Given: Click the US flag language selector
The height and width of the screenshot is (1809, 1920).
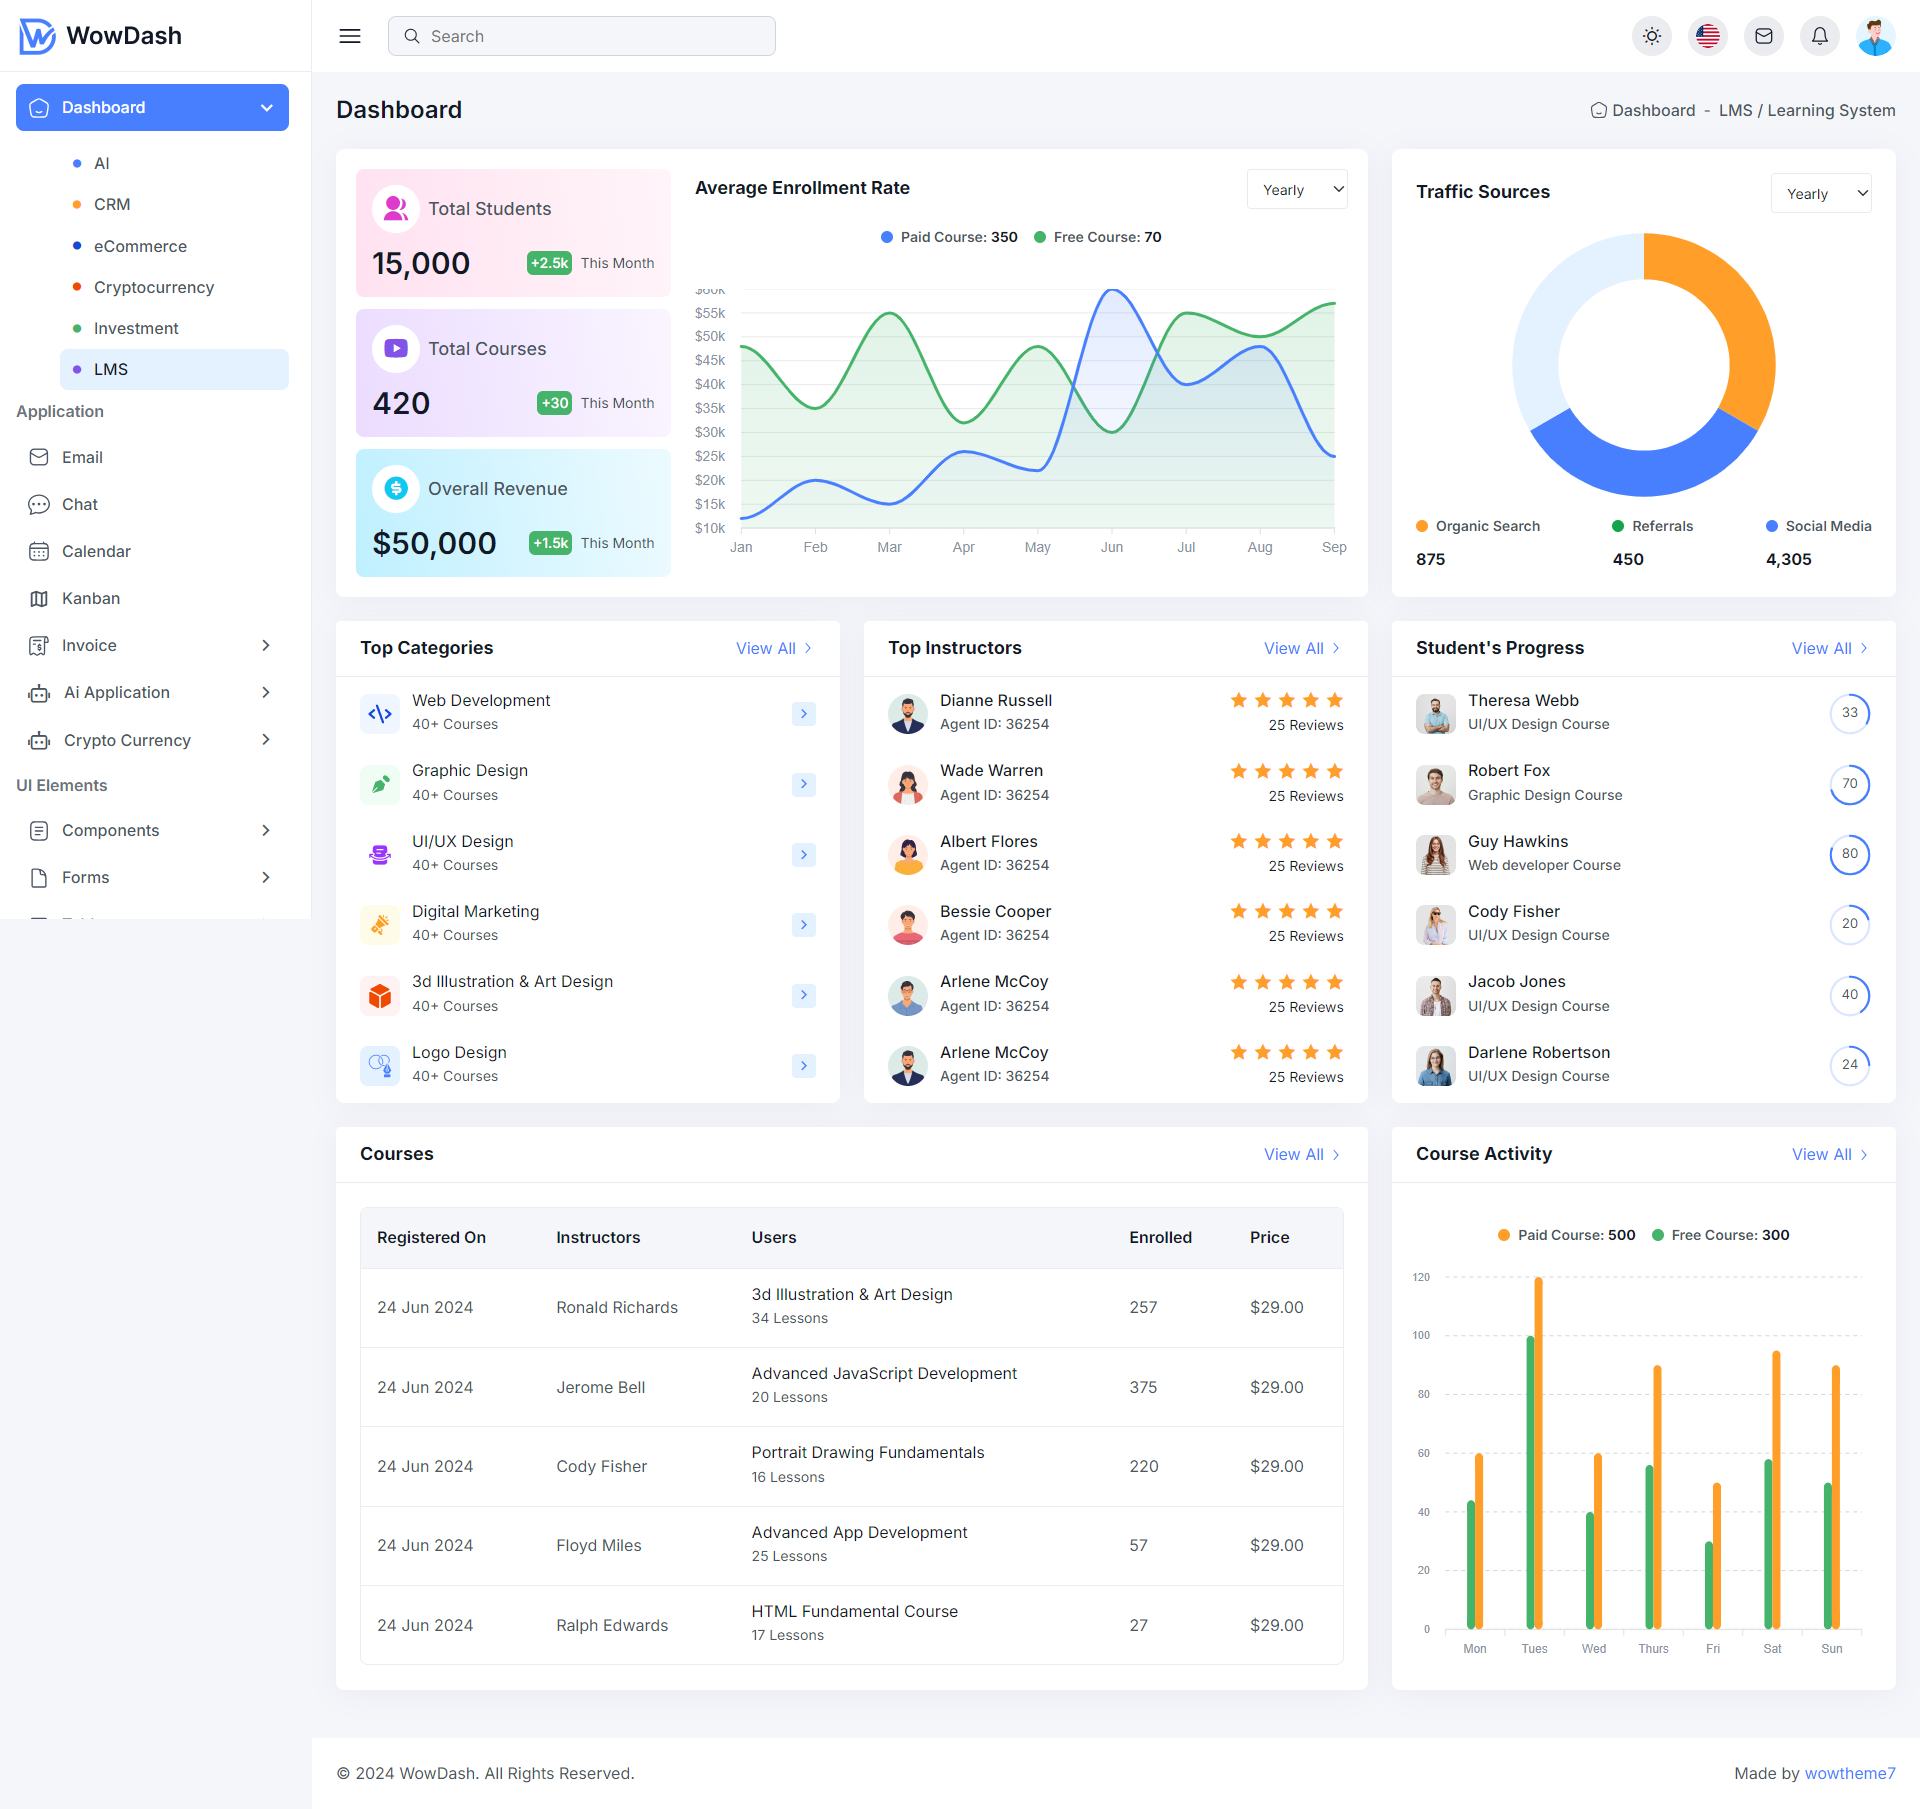Looking at the screenshot, I should (1708, 36).
